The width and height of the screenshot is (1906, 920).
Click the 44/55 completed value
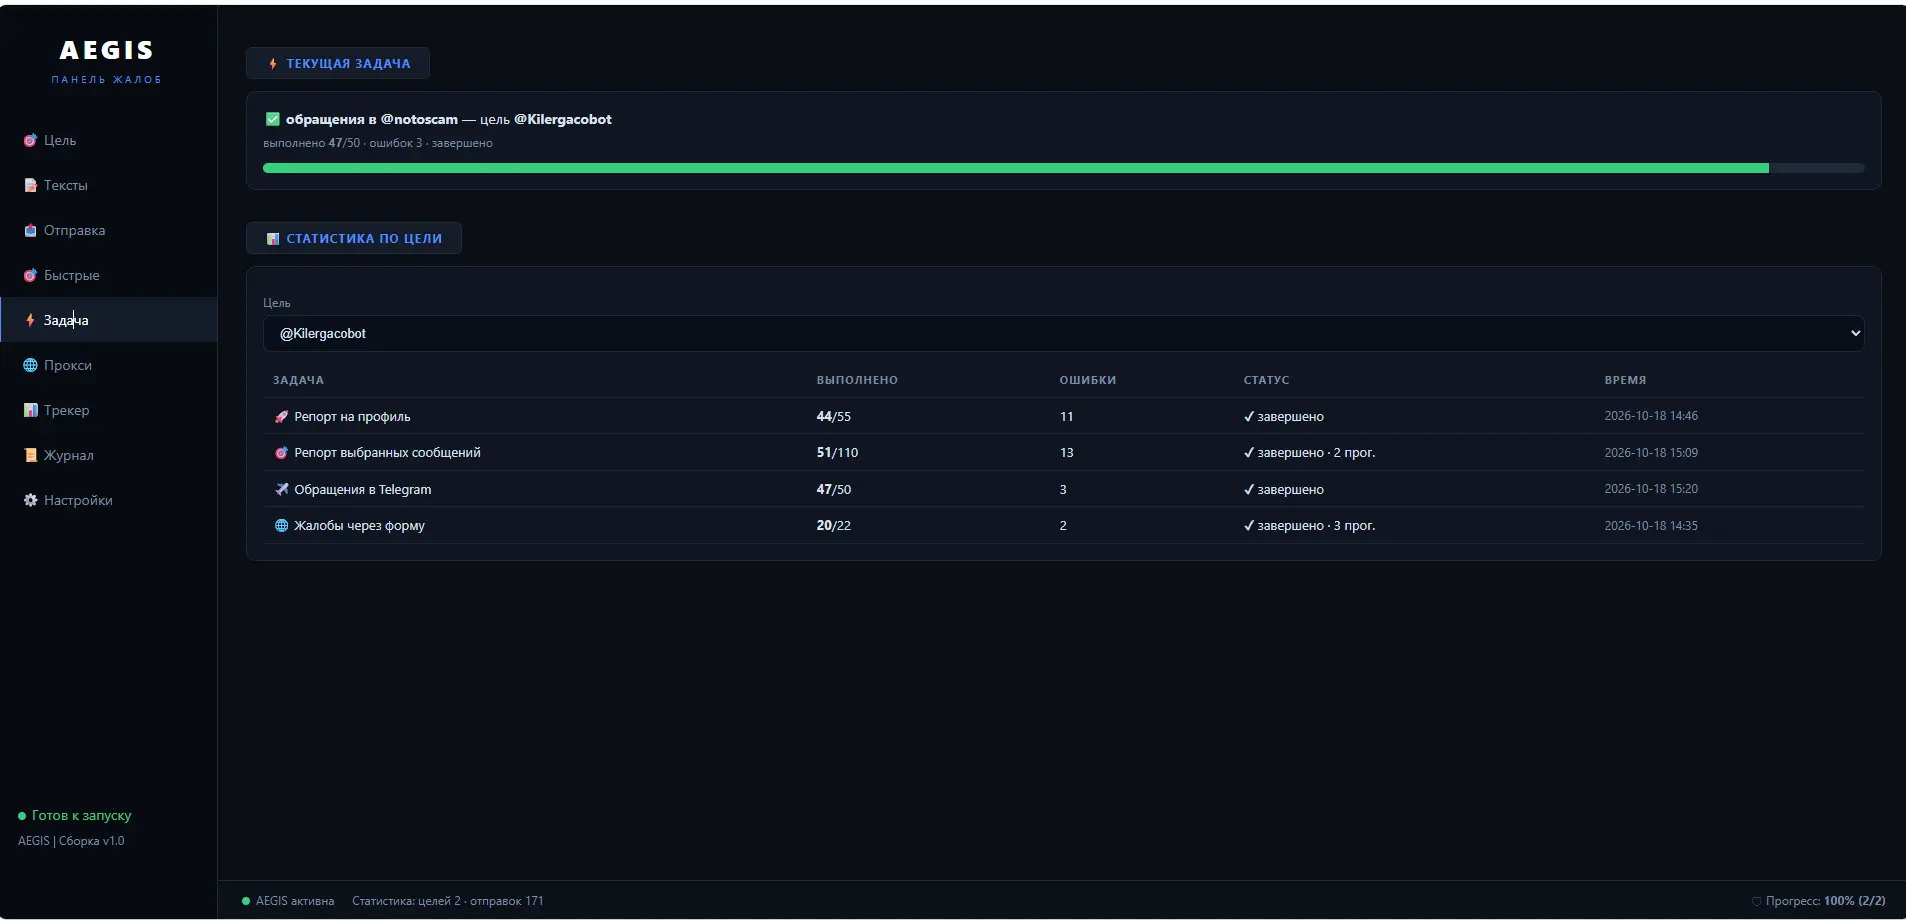[x=834, y=417]
